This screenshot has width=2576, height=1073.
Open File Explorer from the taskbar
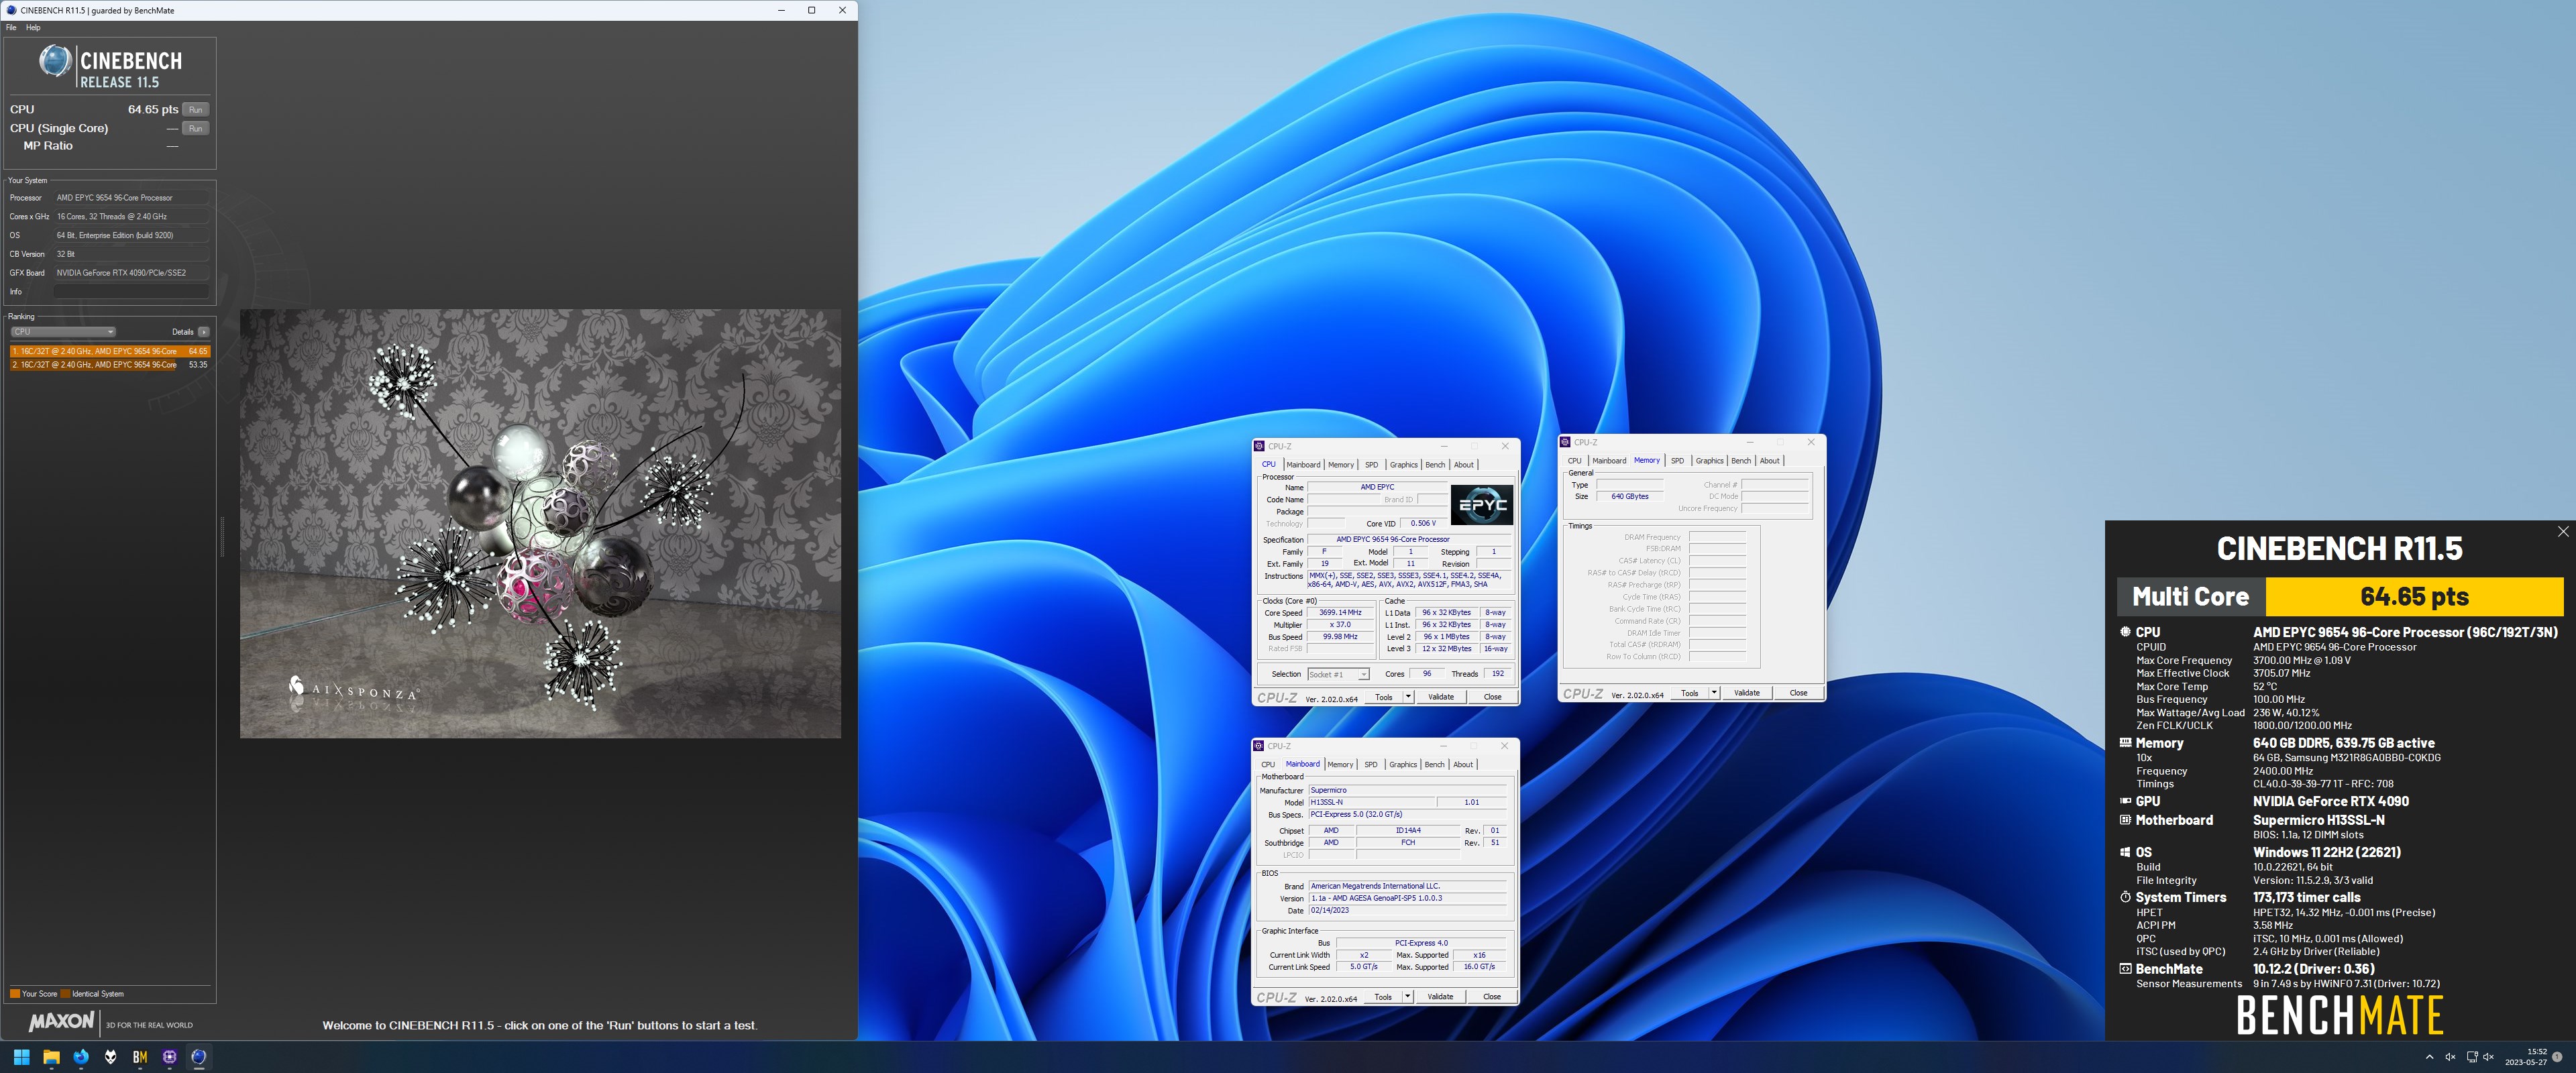[x=51, y=1056]
